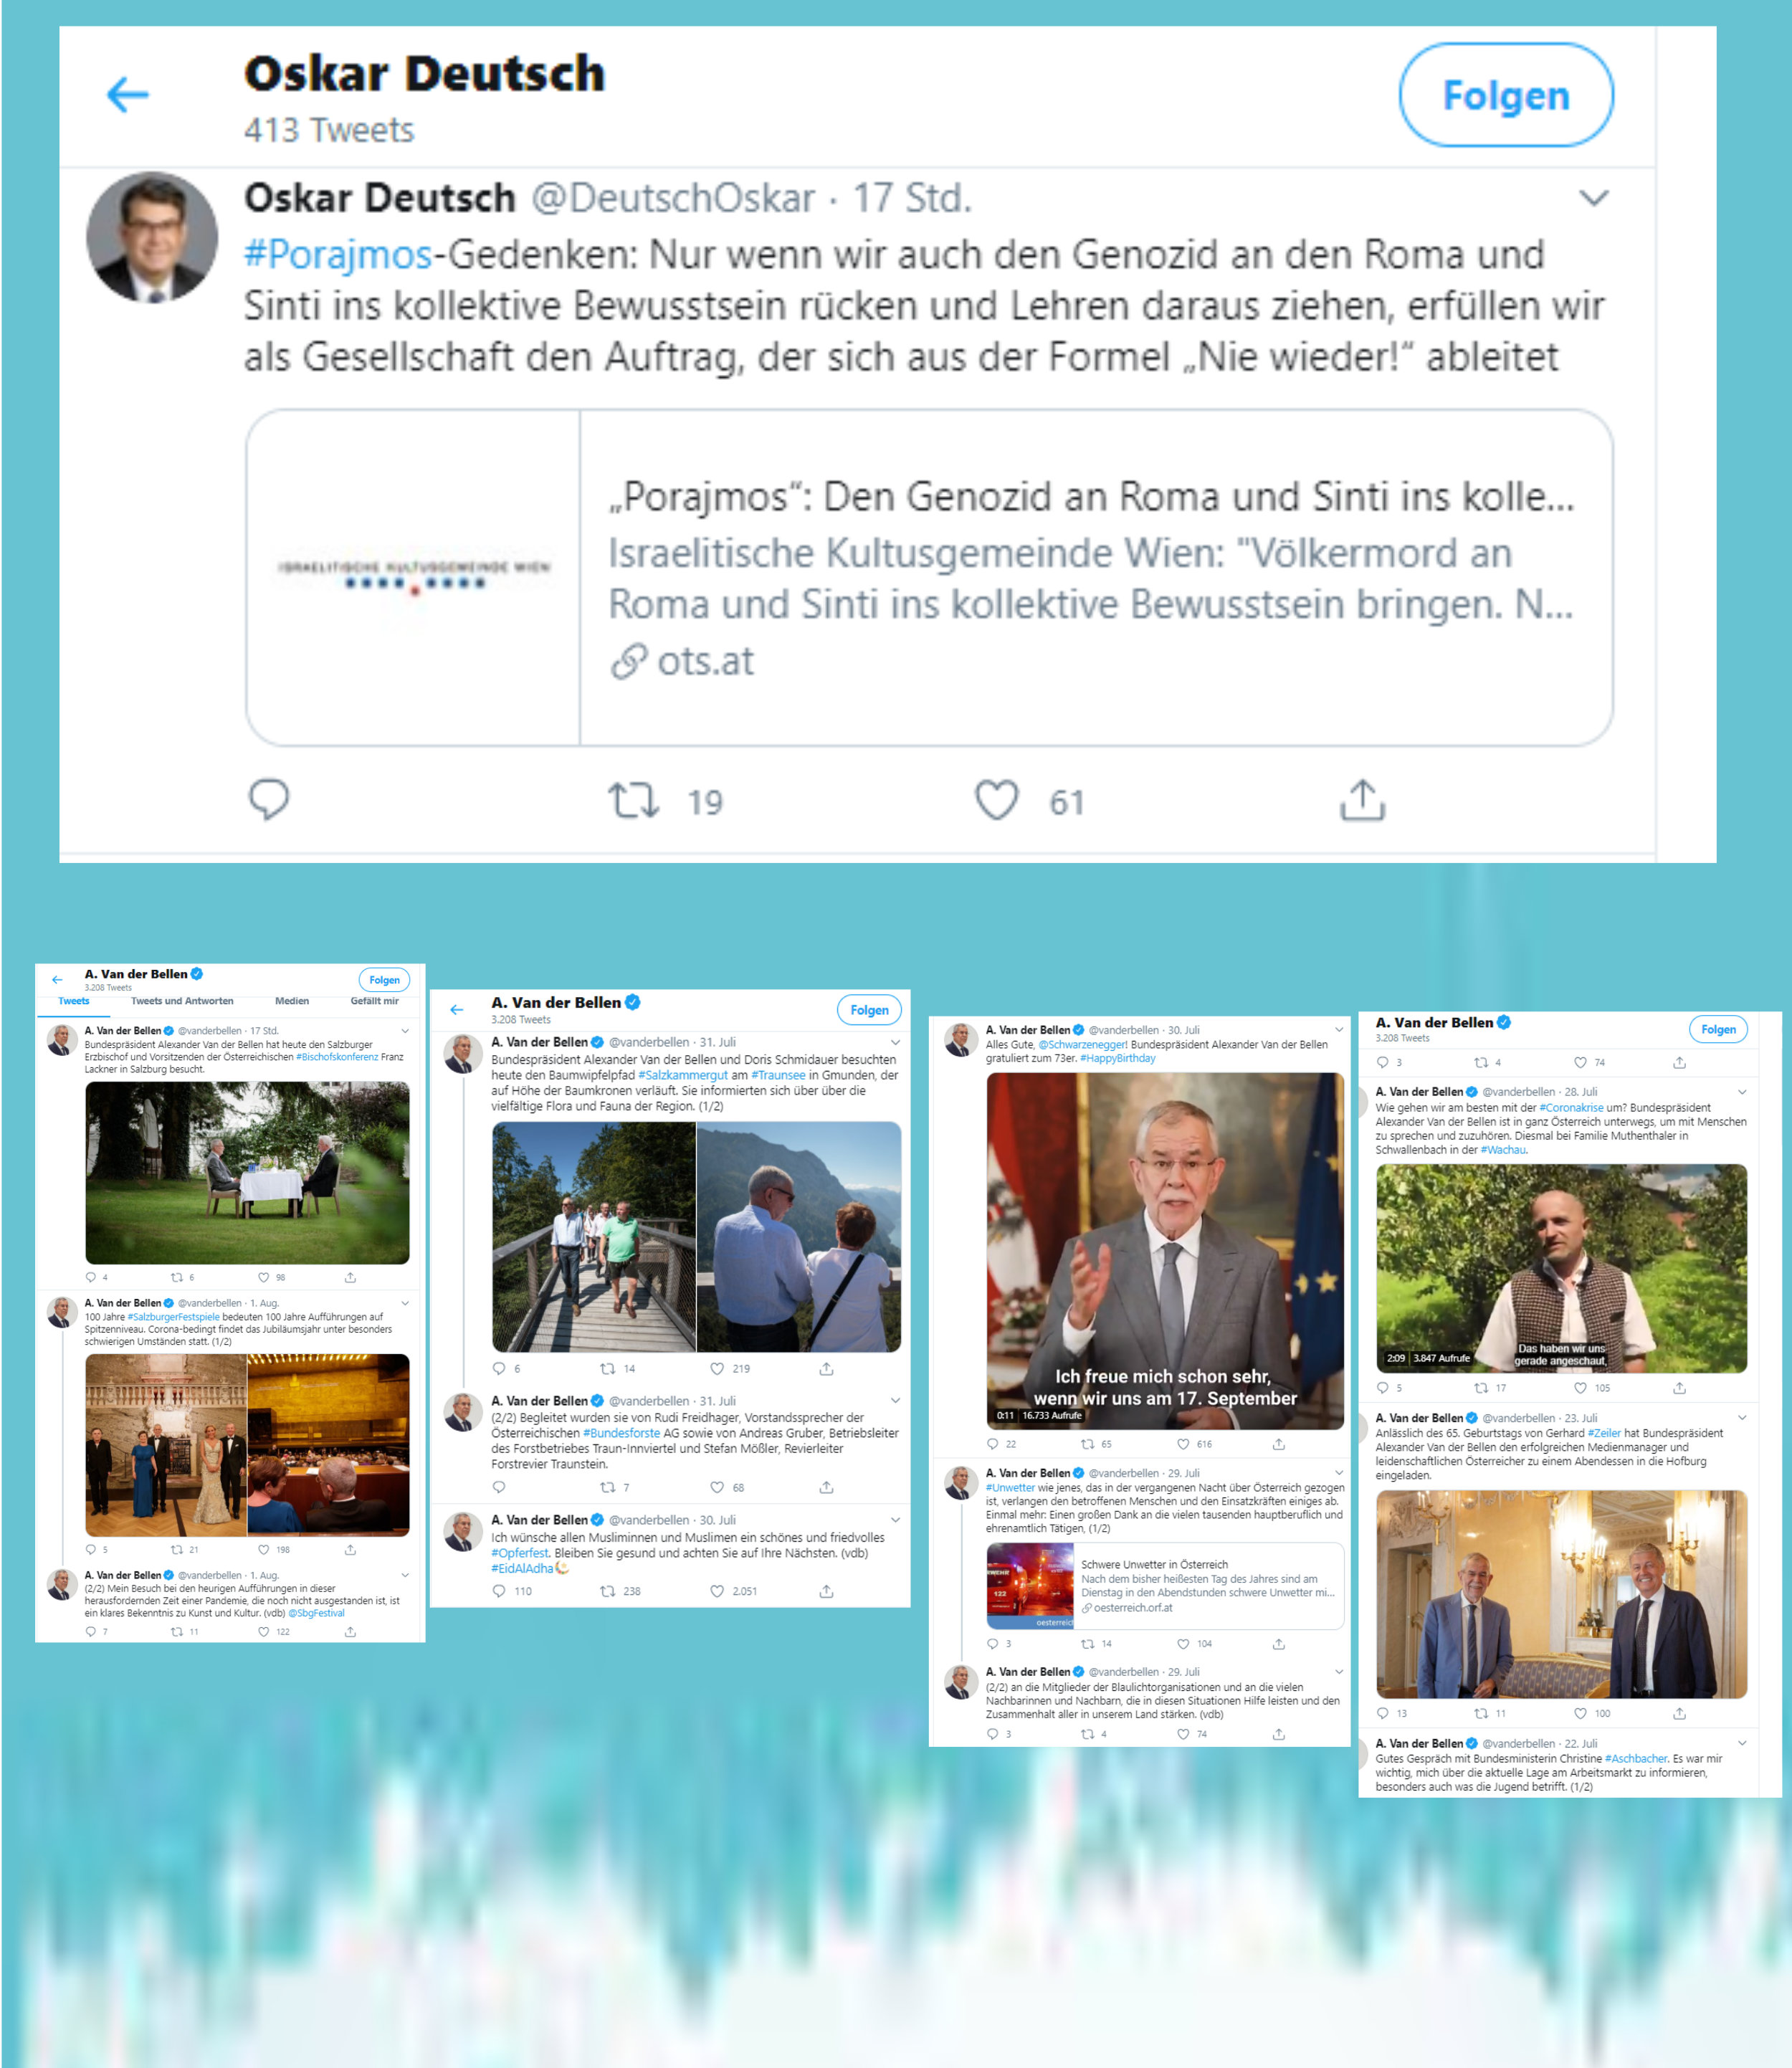Open the Medien tab

pos(292,1001)
